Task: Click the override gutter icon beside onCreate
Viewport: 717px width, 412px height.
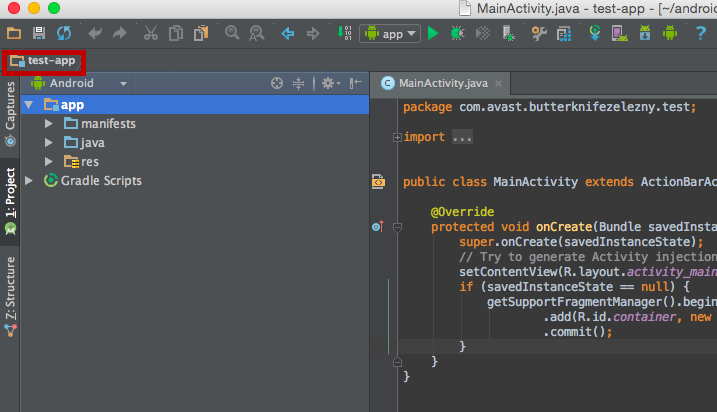Action: [378, 227]
